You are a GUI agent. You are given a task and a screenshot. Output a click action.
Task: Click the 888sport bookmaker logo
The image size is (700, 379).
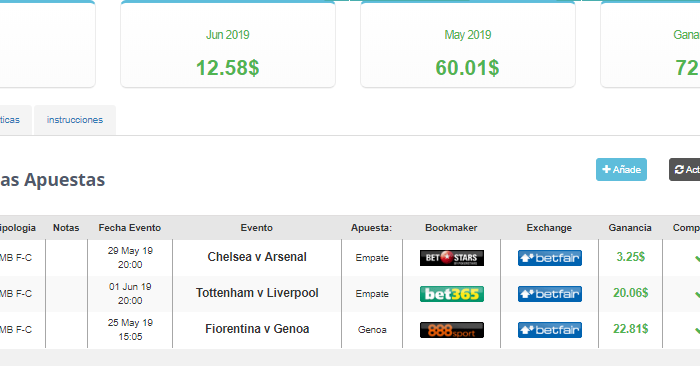click(x=451, y=330)
